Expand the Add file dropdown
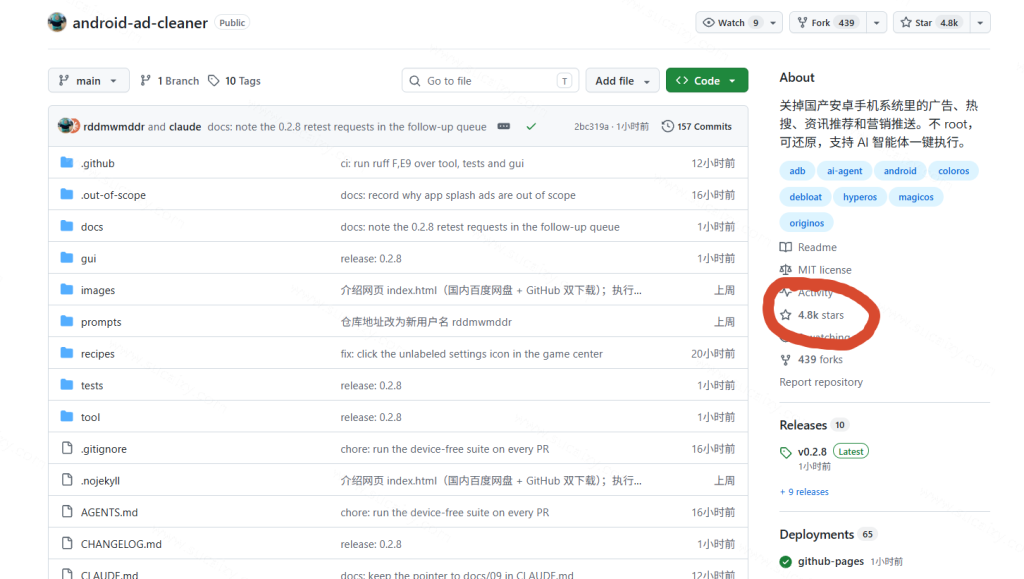1024x579 pixels. click(622, 81)
